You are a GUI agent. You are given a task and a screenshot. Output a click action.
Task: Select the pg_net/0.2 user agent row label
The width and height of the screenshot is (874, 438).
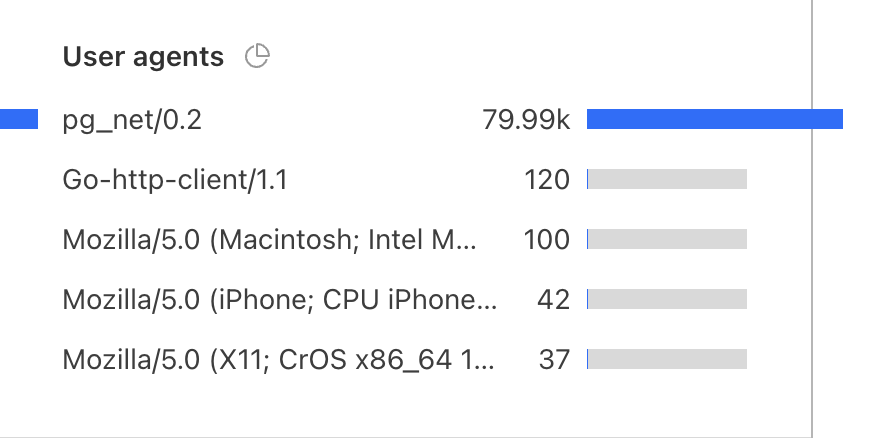[132, 121]
